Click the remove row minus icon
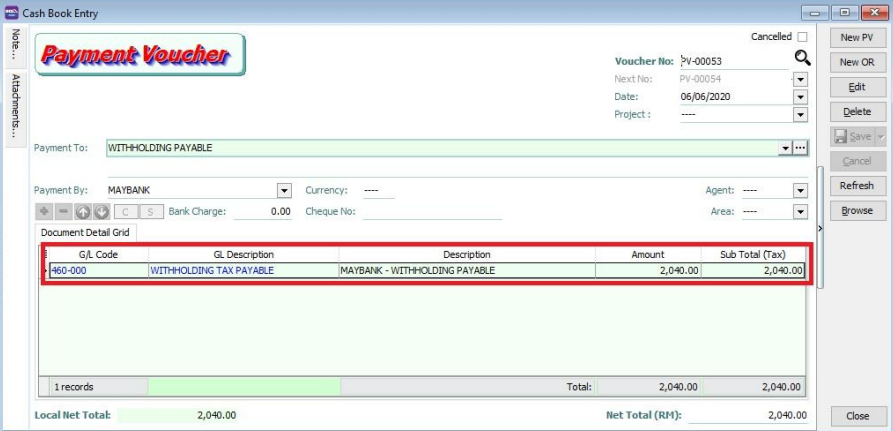The height and width of the screenshot is (431, 893). click(x=63, y=212)
